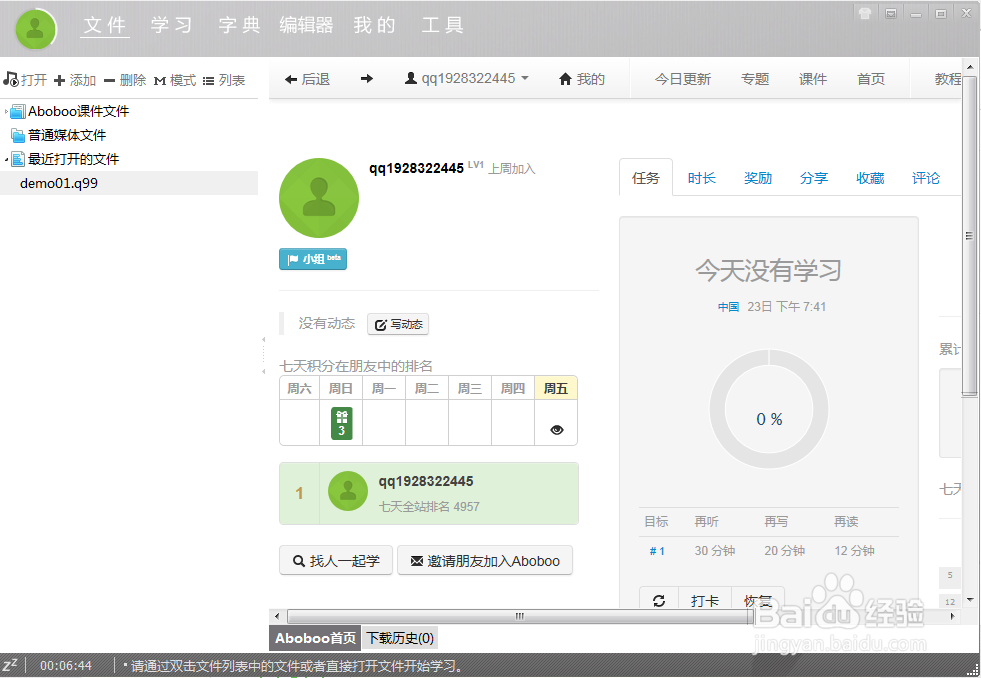981x678 pixels.
Task: Select the 周六 column header
Action: (x=299, y=388)
